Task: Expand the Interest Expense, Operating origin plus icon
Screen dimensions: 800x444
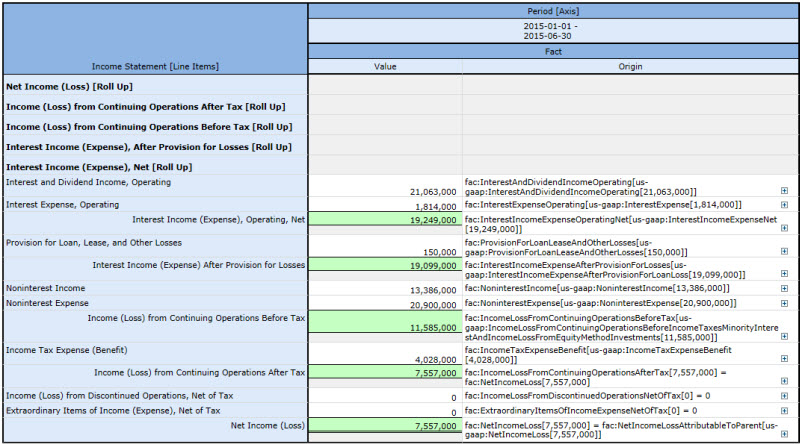Action: click(784, 205)
